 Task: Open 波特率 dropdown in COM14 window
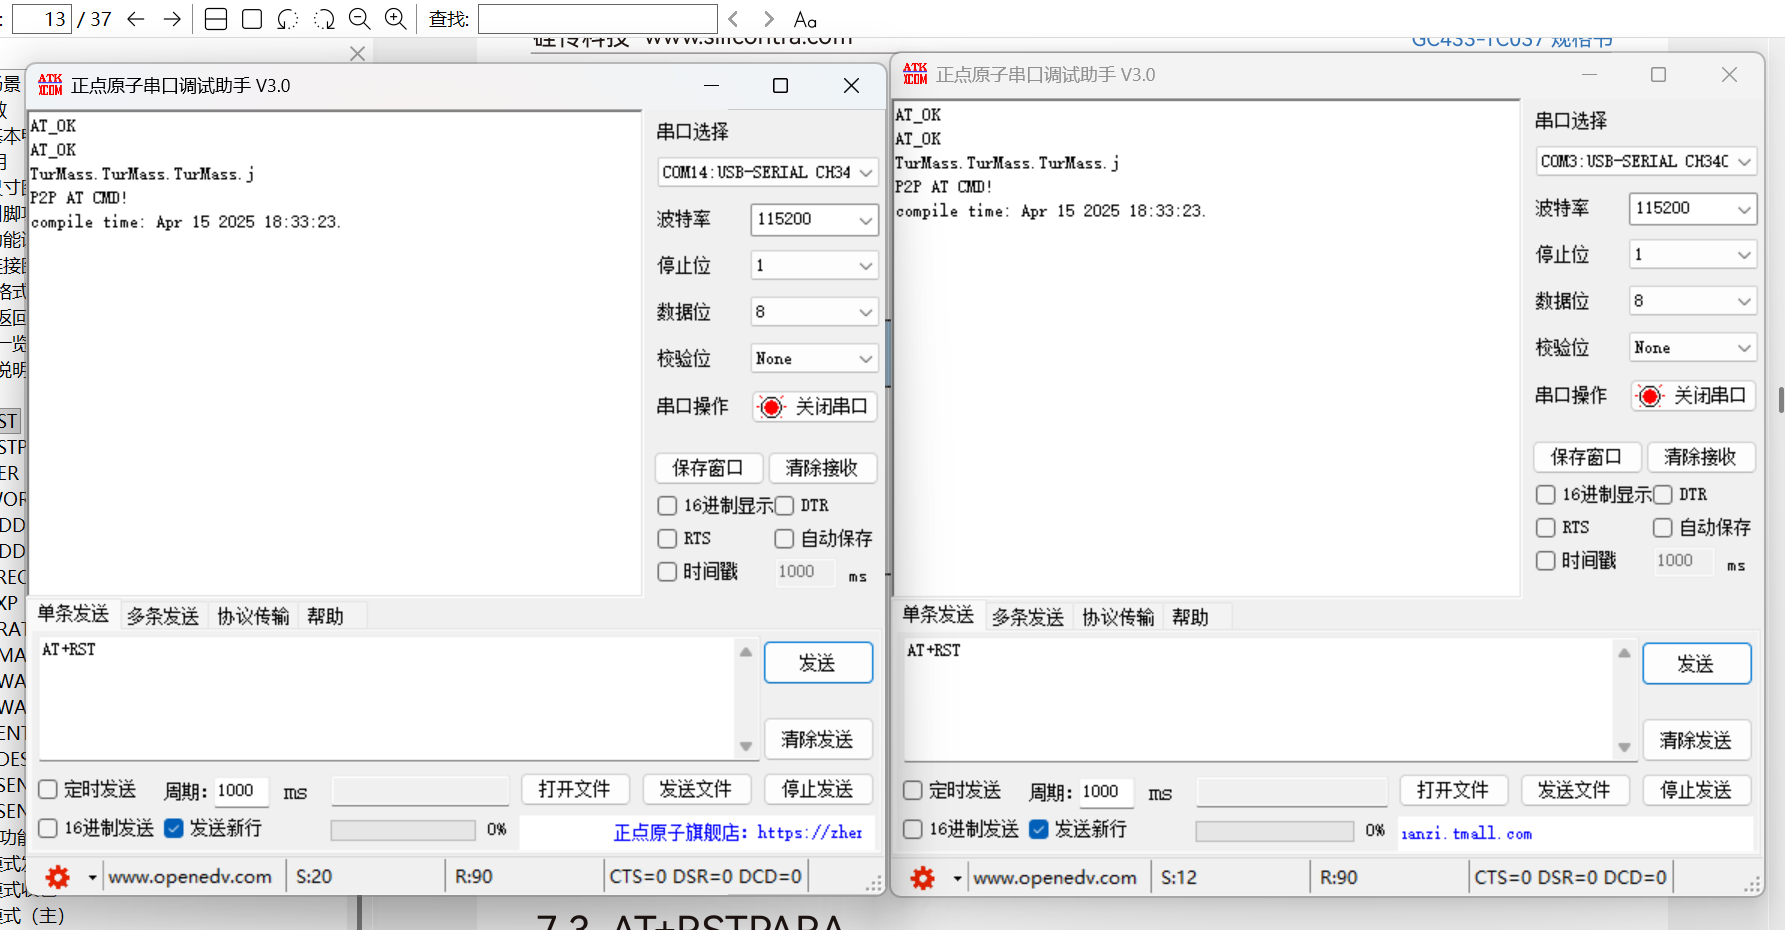click(x=814, y=219)
